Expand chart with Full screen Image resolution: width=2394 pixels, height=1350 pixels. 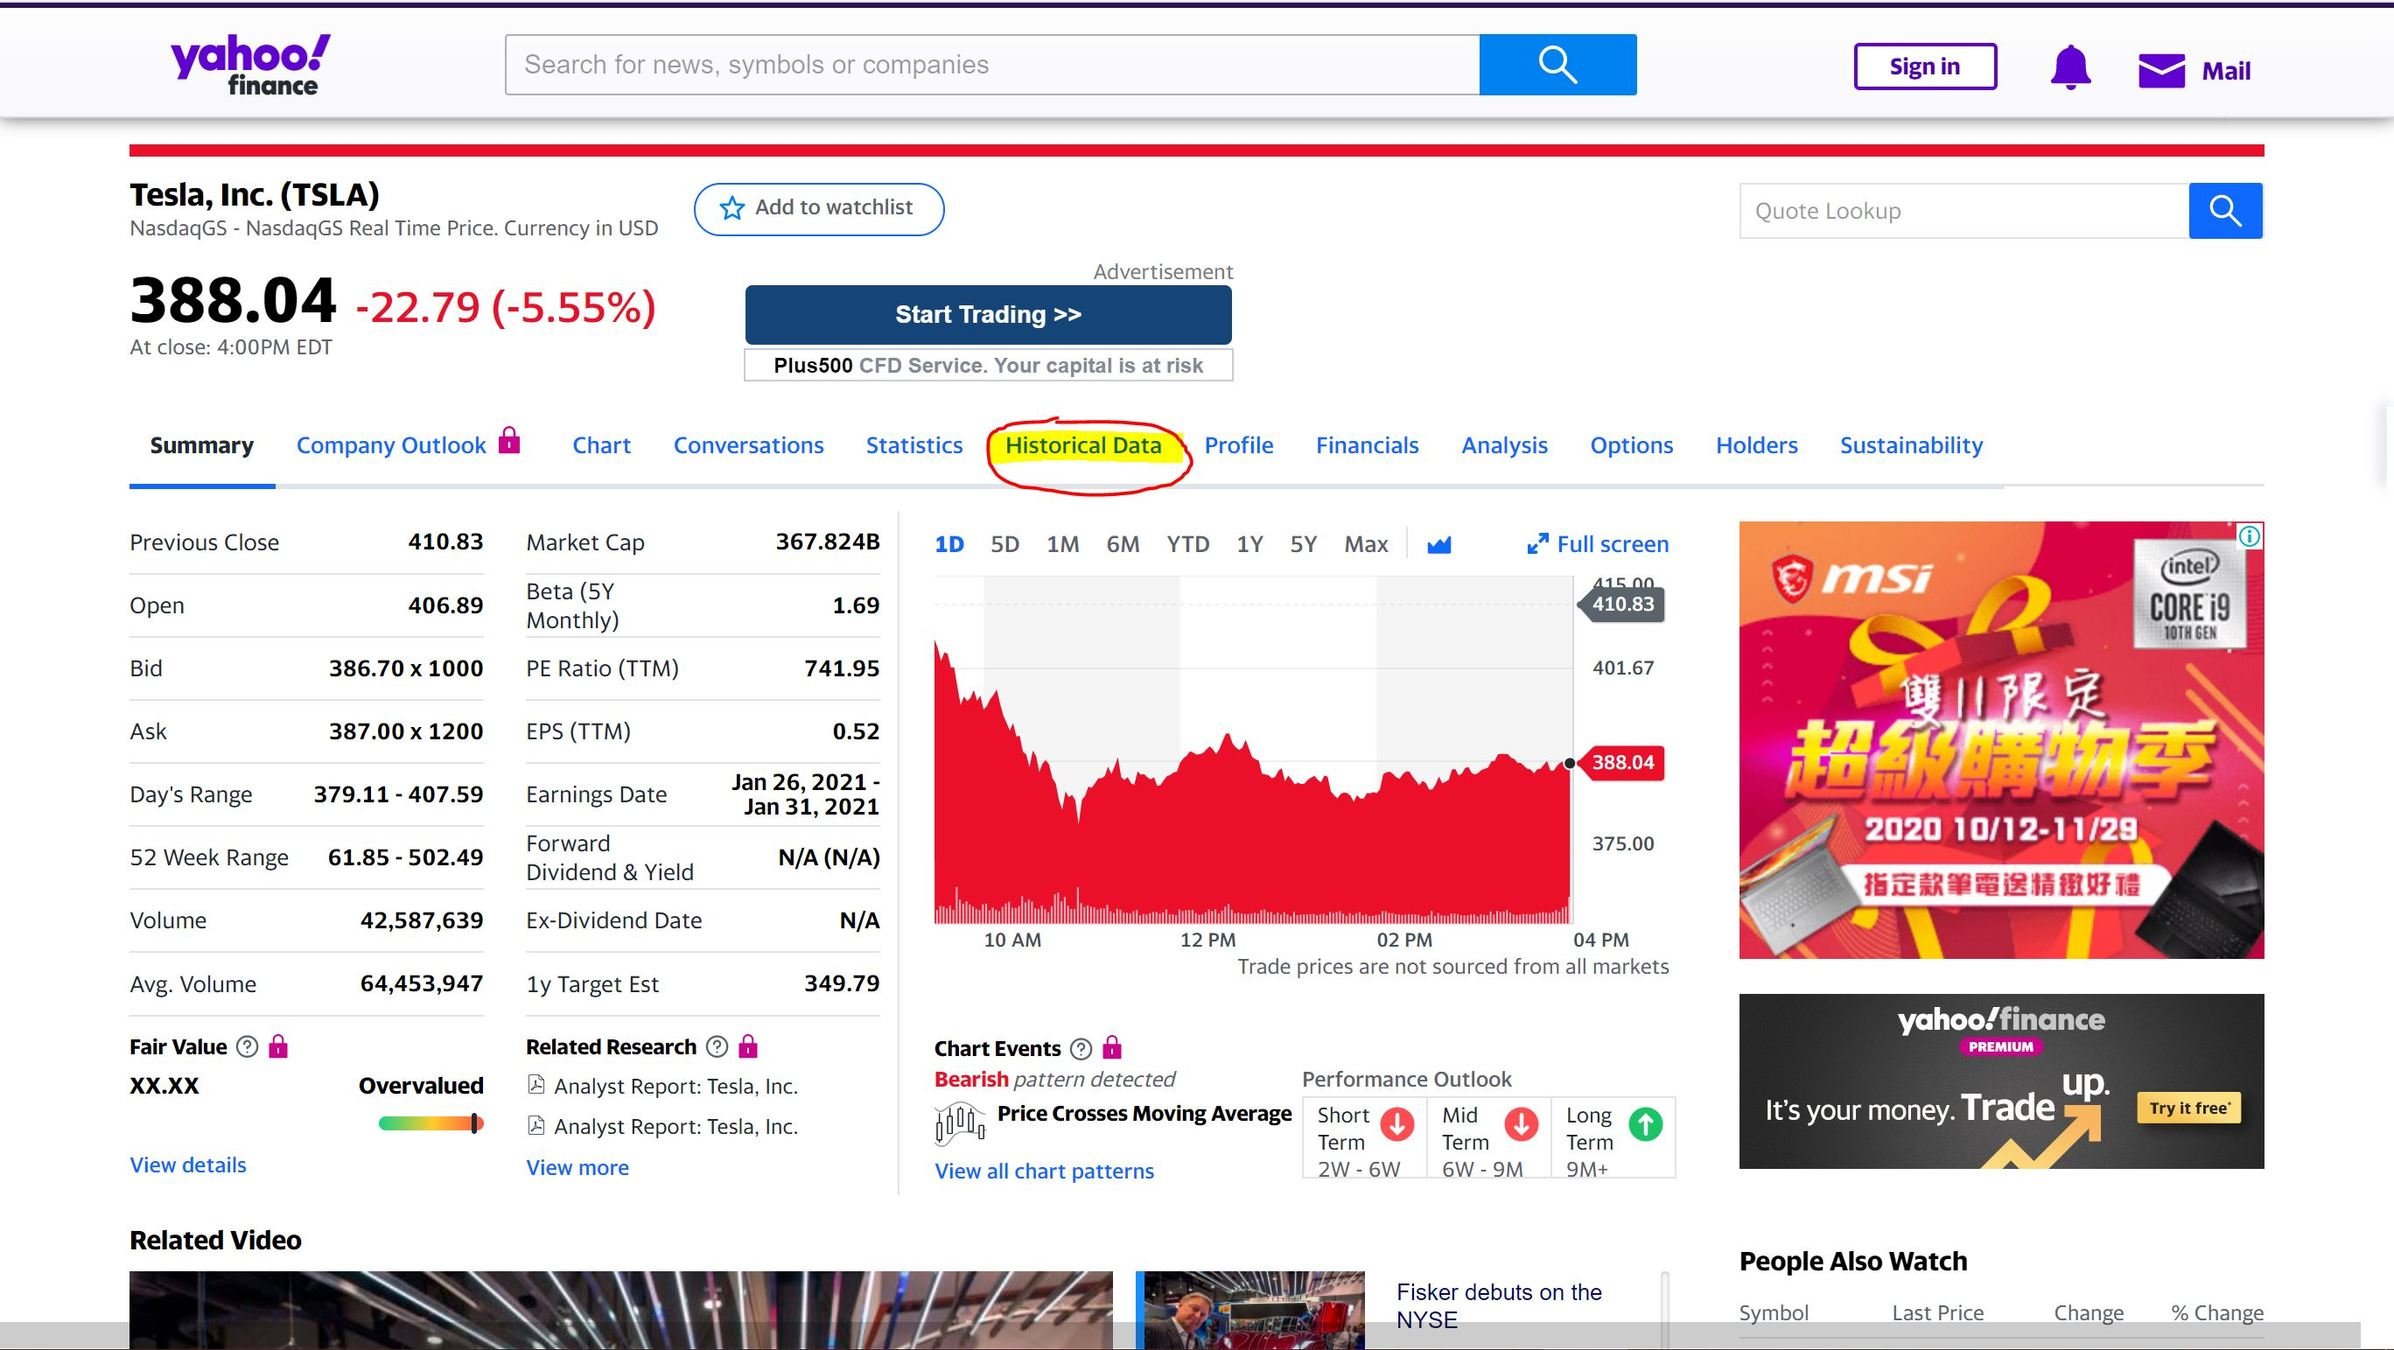click(1598, 545)
